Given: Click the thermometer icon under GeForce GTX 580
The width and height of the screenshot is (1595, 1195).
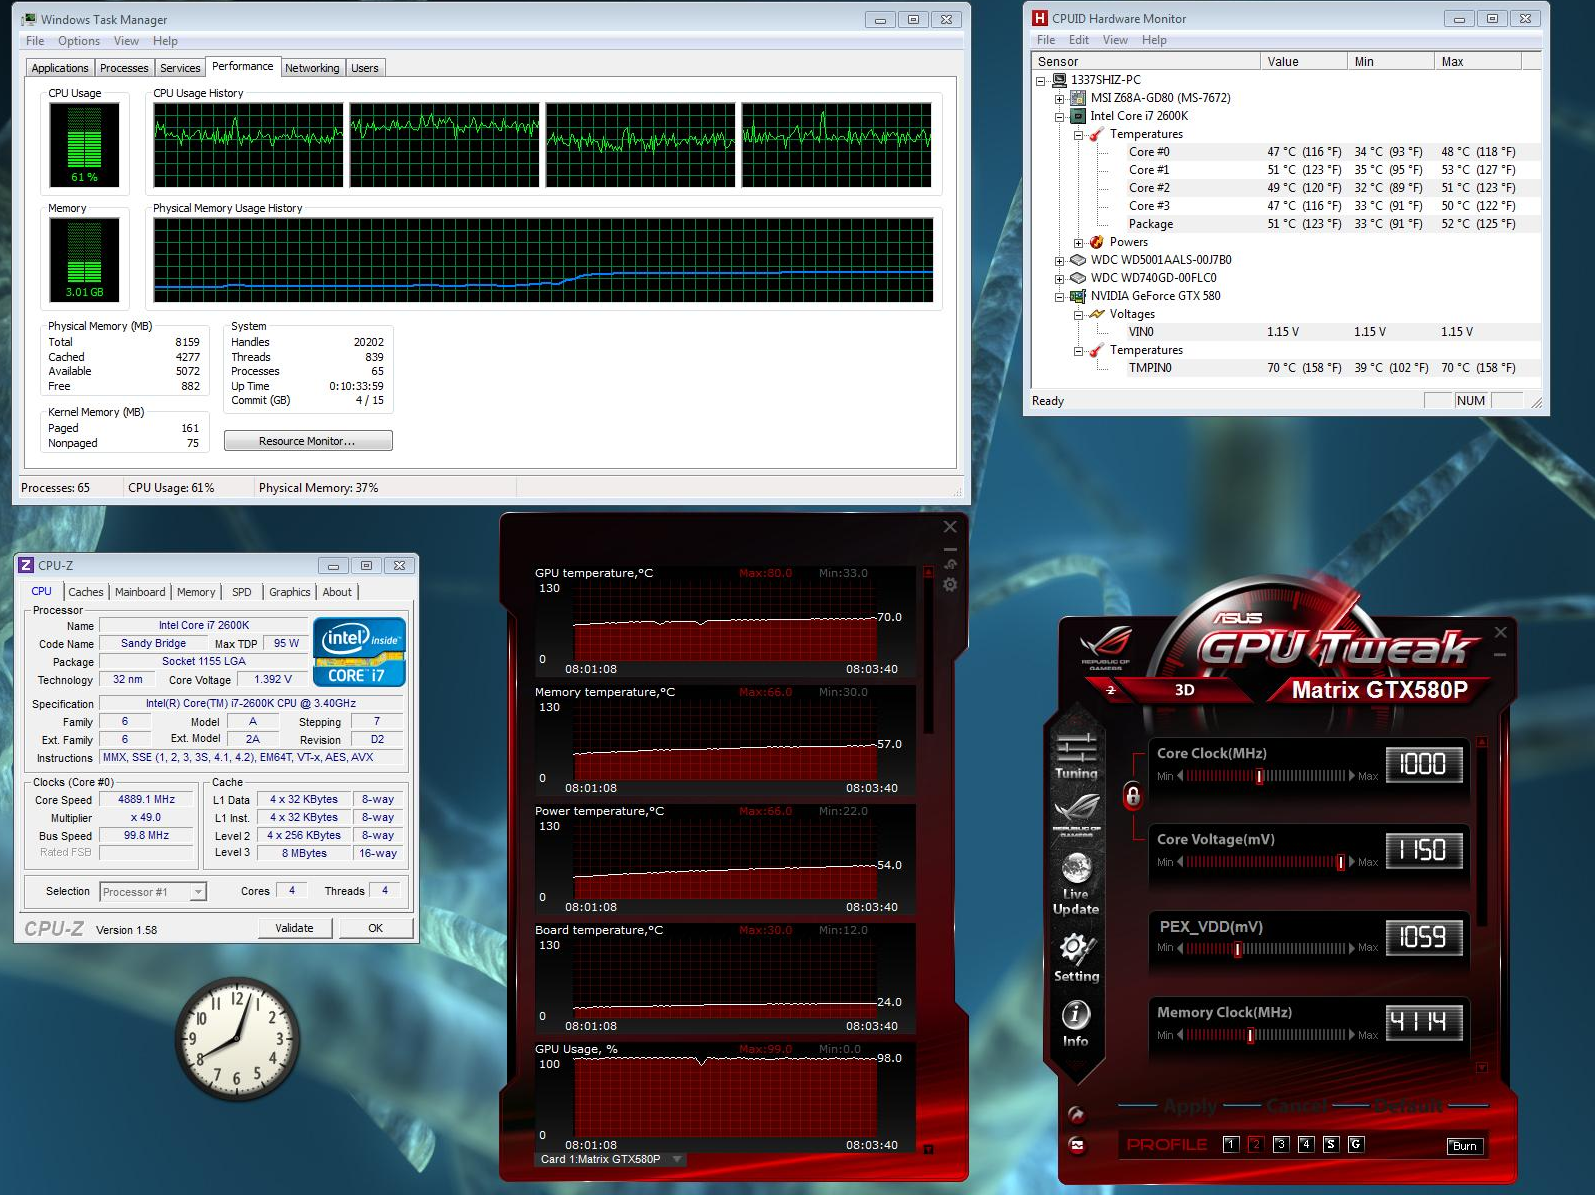Looking at the screenshot, I should pyautogui.click(x=1097, y=350).
